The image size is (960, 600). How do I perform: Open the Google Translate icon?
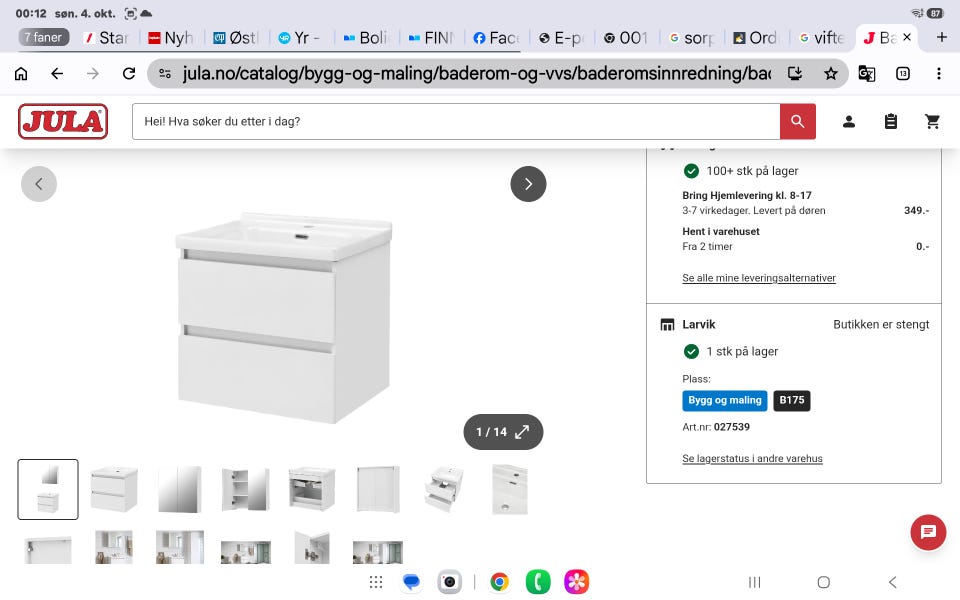point(866,73)
